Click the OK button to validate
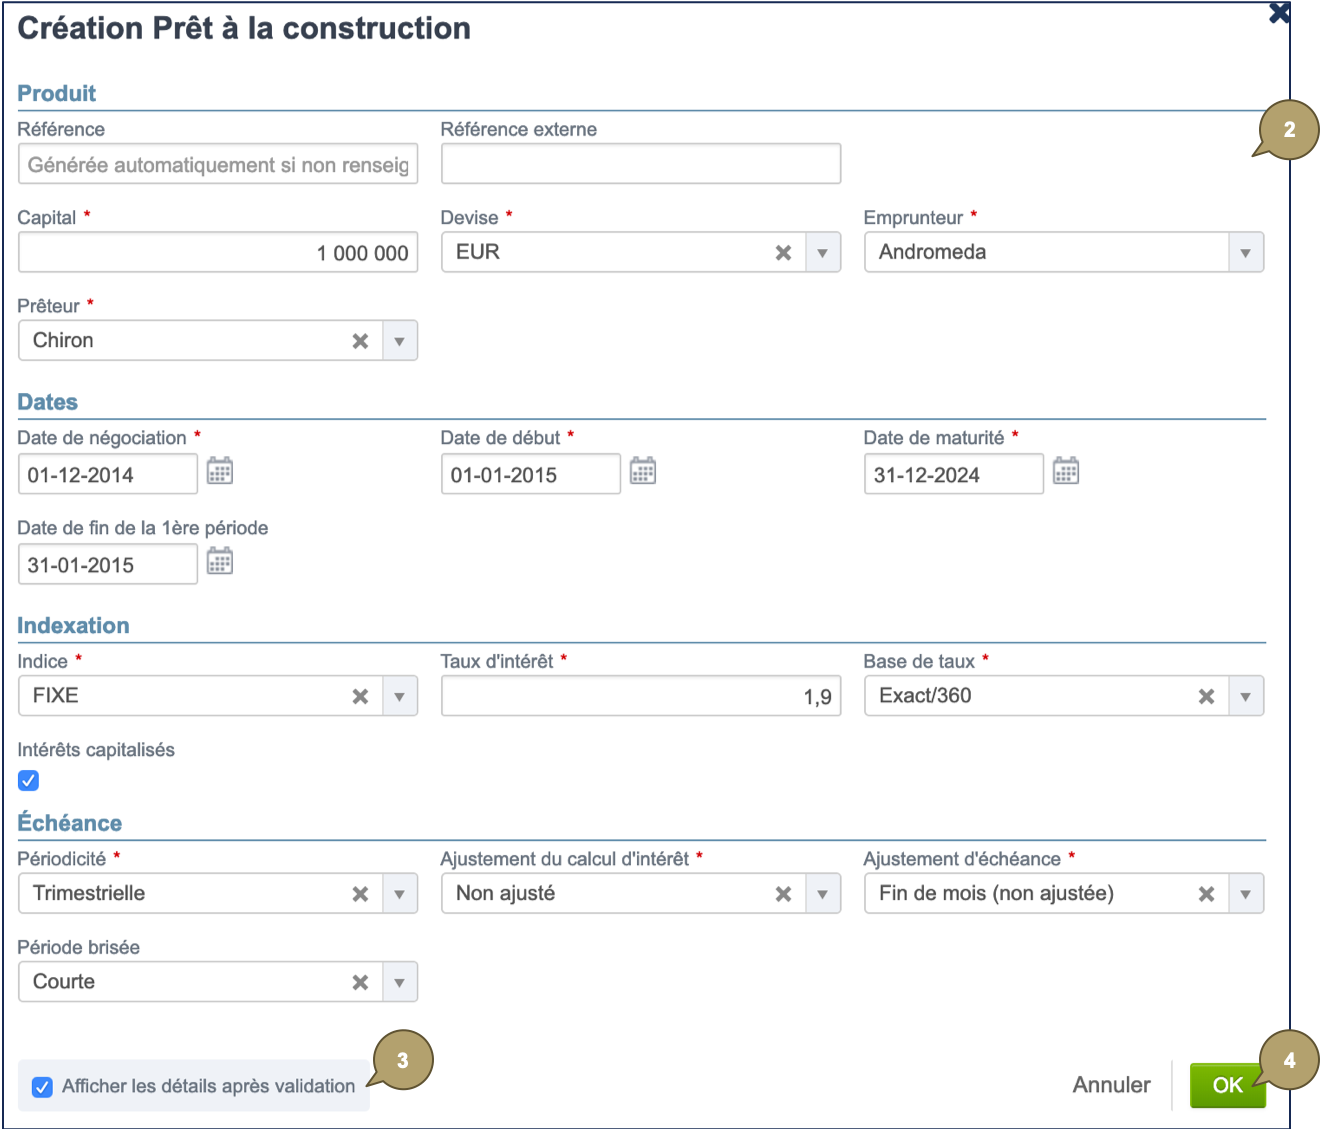The image size is (1320, 1129). (1227, 1085)
